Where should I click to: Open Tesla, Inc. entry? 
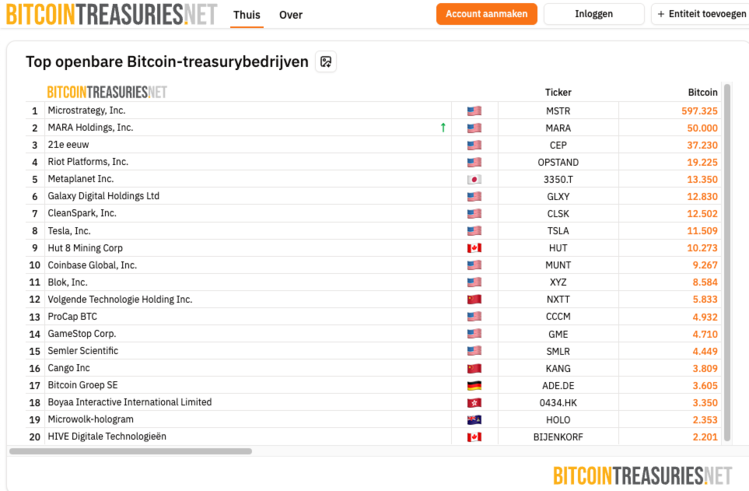pos(69,231)
